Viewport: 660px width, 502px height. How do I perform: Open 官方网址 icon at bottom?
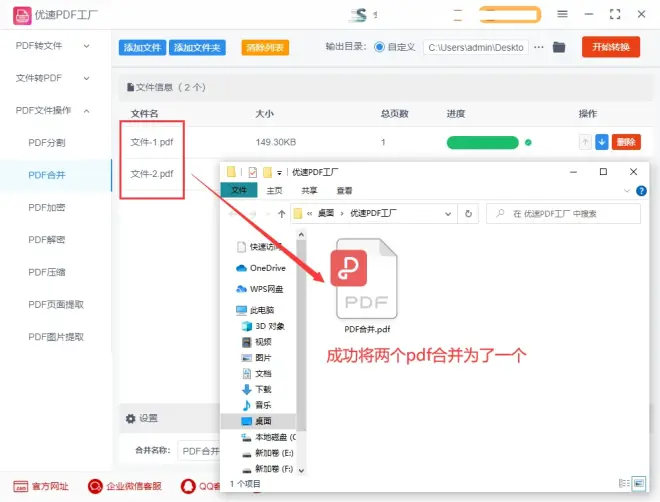21,486
